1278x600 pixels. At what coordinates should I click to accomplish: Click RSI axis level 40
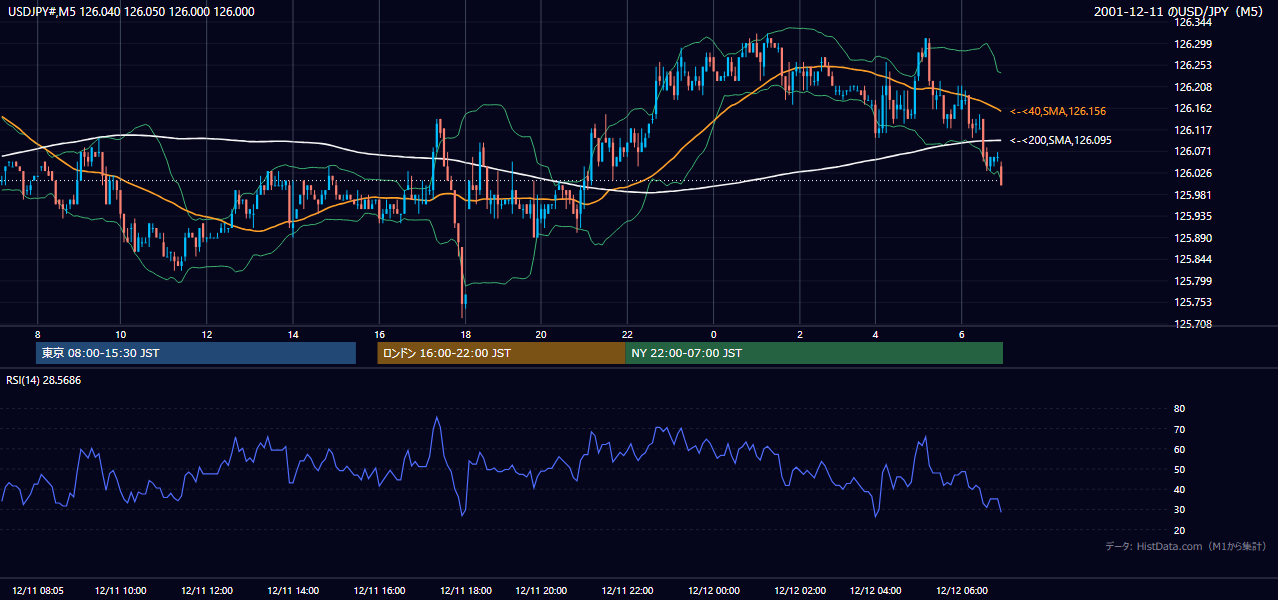1179,489
